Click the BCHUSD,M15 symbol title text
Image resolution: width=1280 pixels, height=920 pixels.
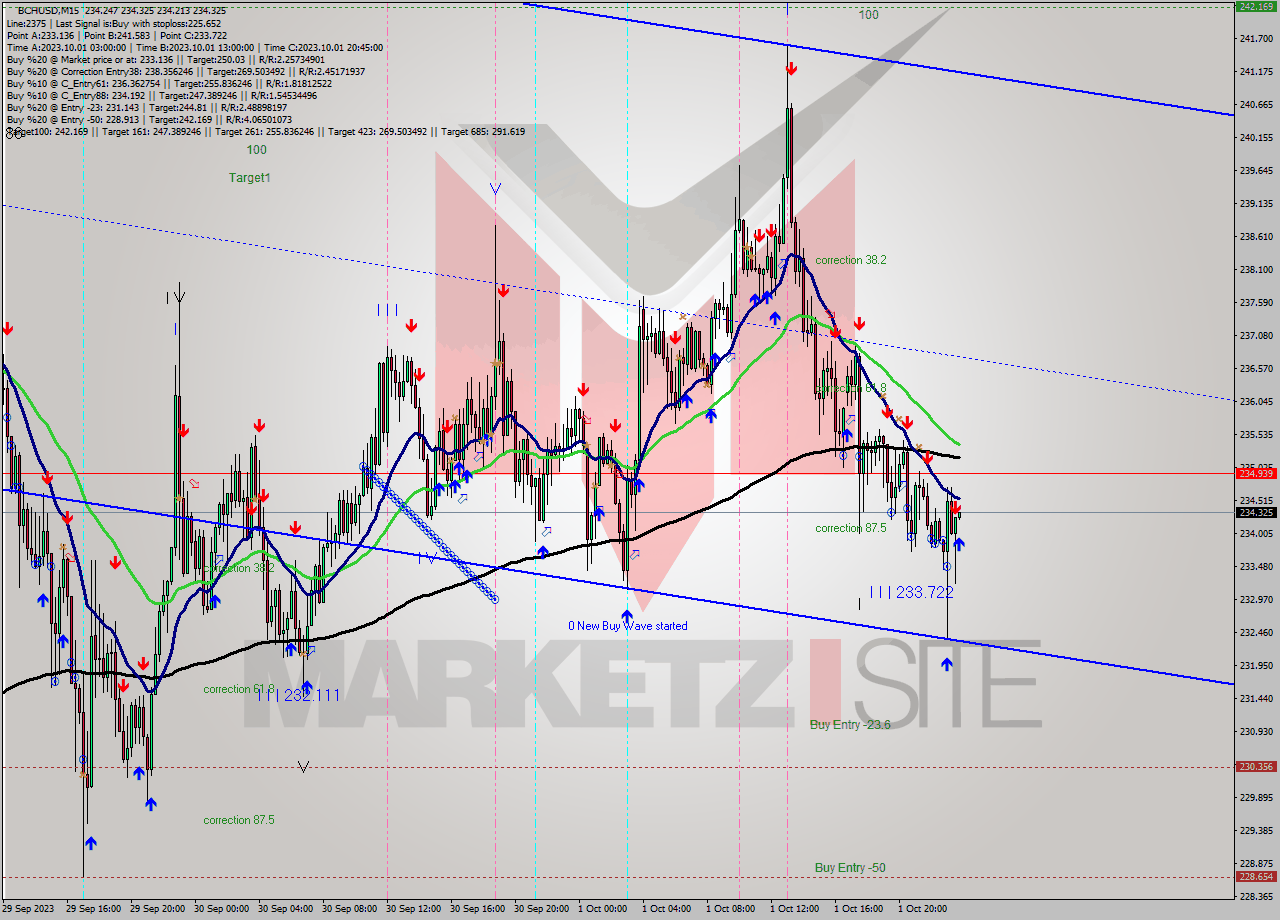pyautogui.click(x=50, y=11)
